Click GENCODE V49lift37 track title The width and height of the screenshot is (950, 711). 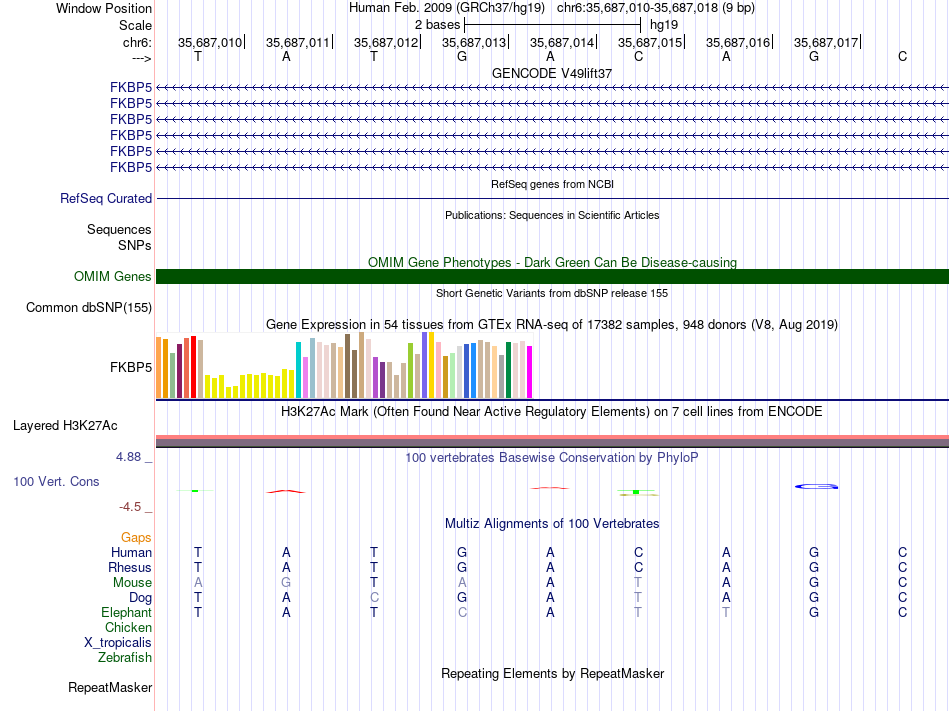pyautogui.click(x=552, y=73)
